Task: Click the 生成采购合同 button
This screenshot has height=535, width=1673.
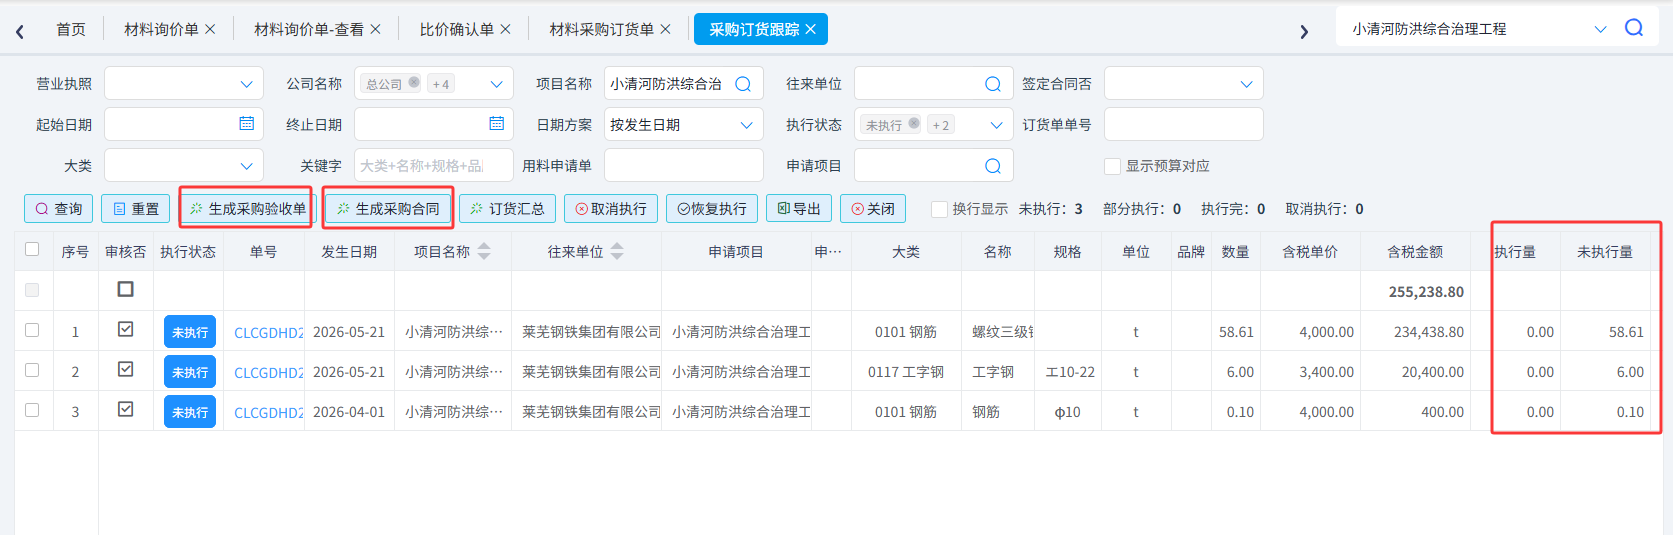Action: pyautogui.click(x=389, y=208)
